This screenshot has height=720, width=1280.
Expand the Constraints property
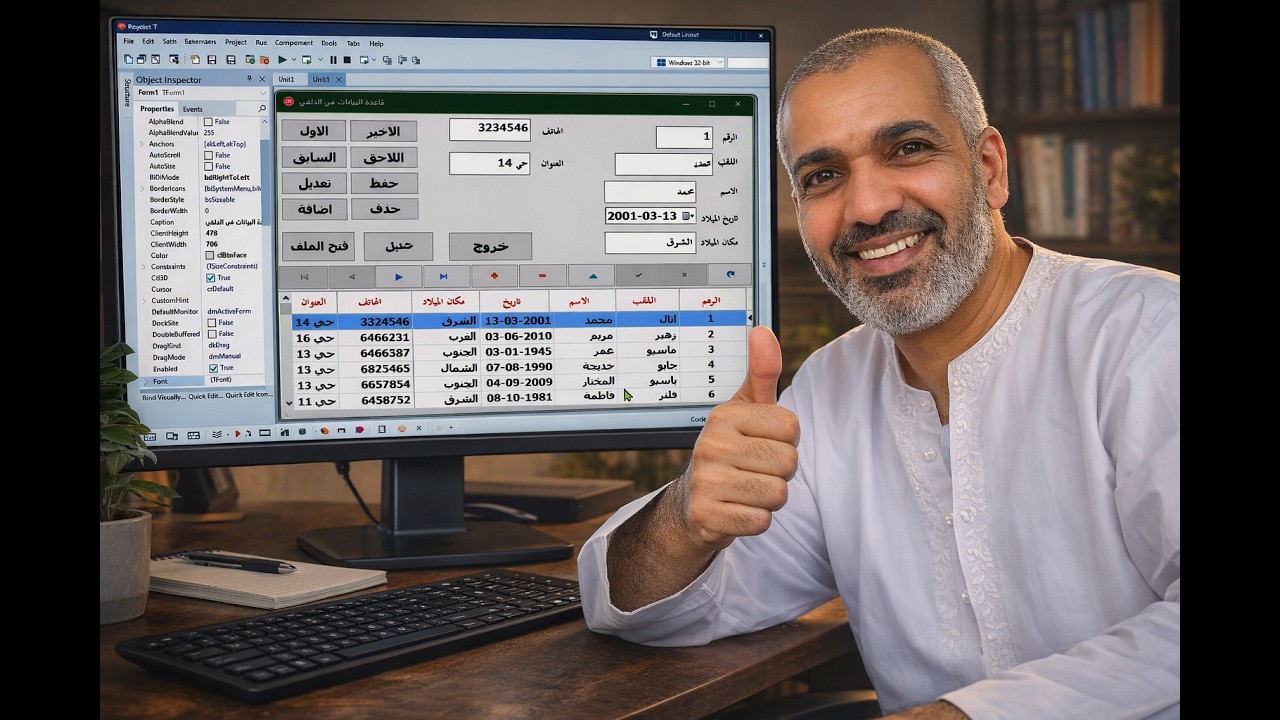(x=143, y=267)
